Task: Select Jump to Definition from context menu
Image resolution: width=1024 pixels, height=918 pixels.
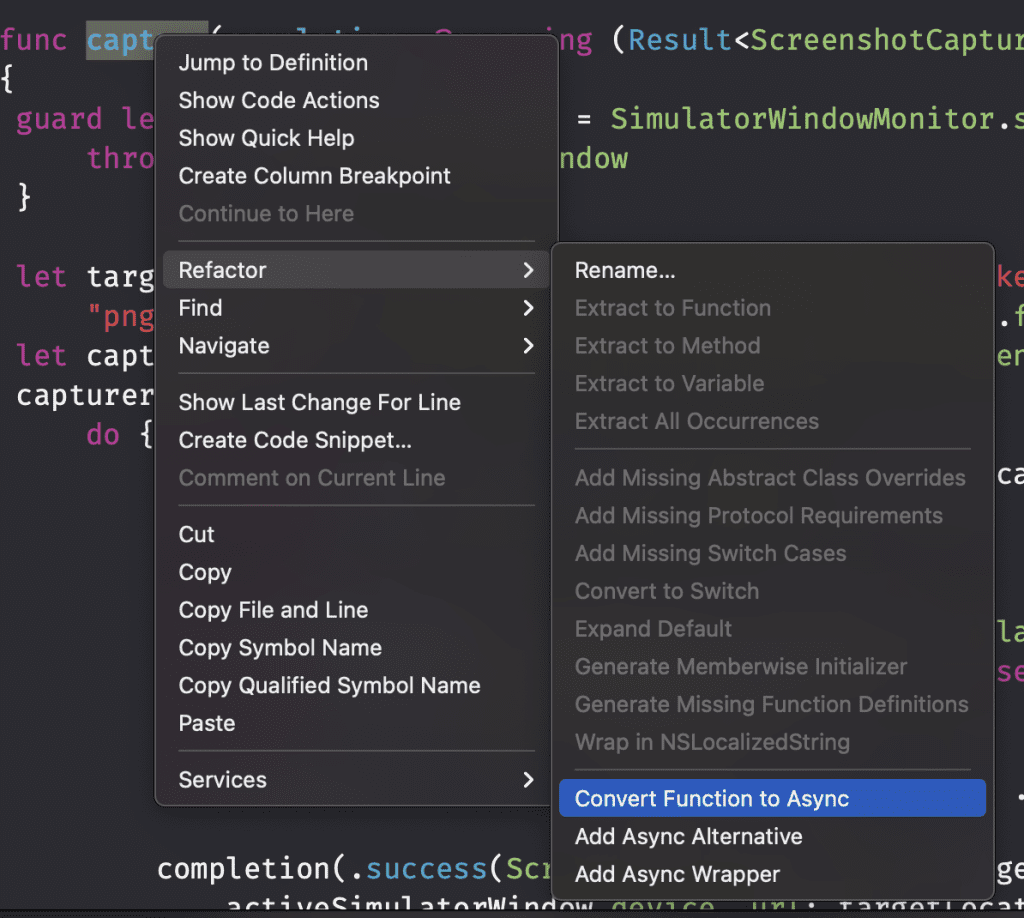Action: 272,62
